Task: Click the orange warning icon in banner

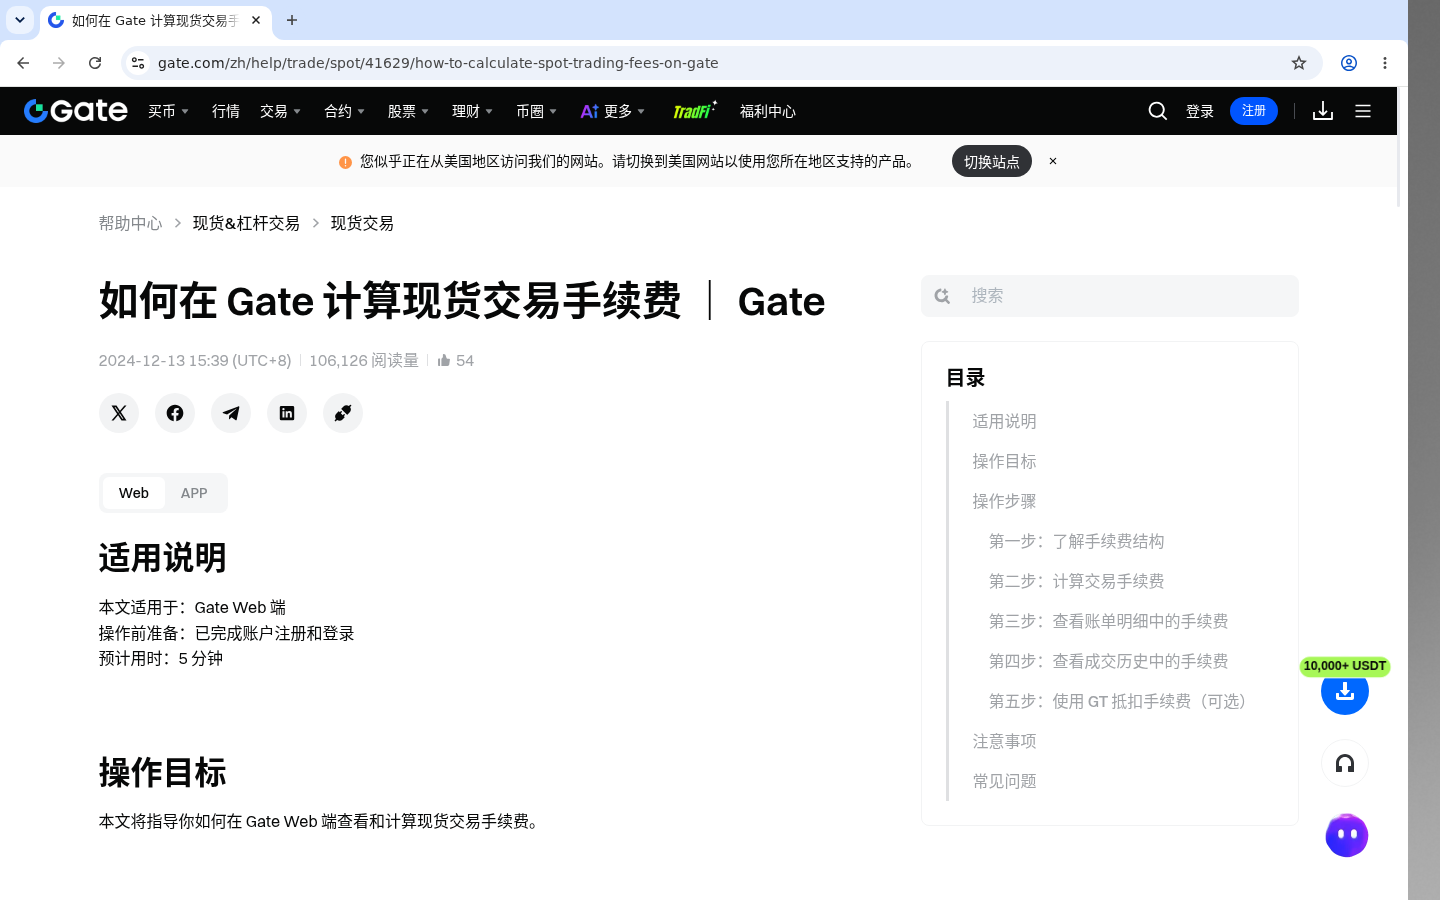Action: [x=345, y=162]
